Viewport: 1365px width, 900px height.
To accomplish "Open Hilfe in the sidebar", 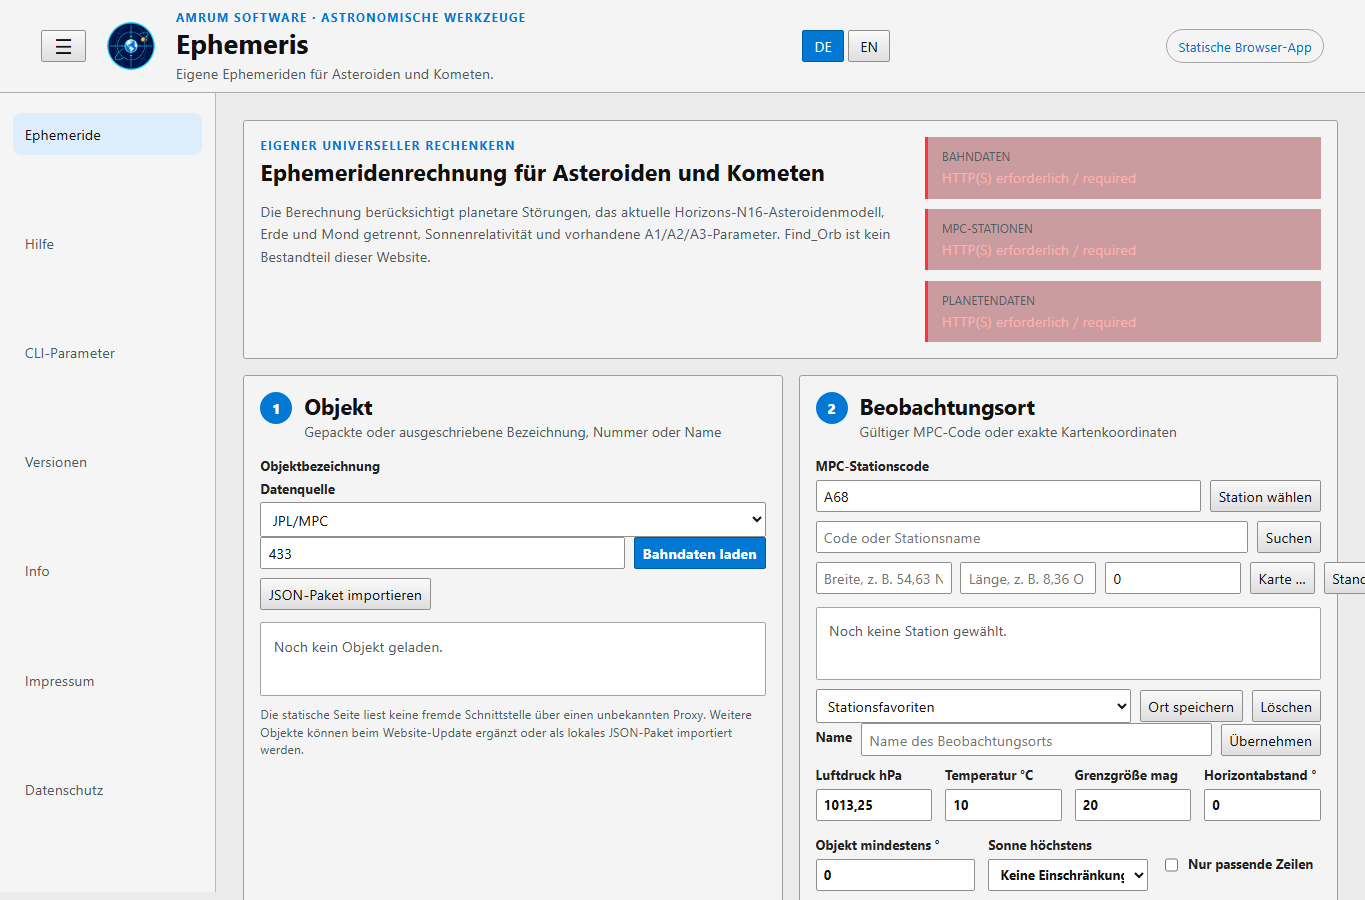I will (x=107, y=244).
